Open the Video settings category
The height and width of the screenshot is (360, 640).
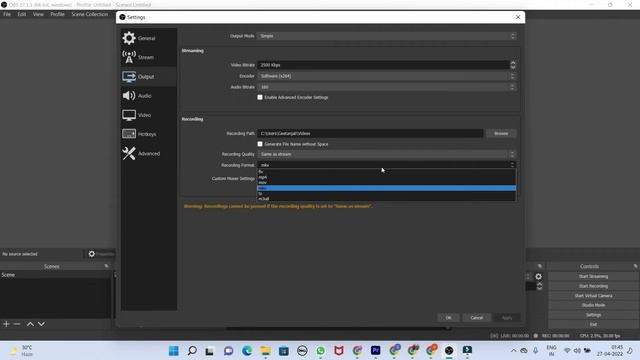coord(149,115)
